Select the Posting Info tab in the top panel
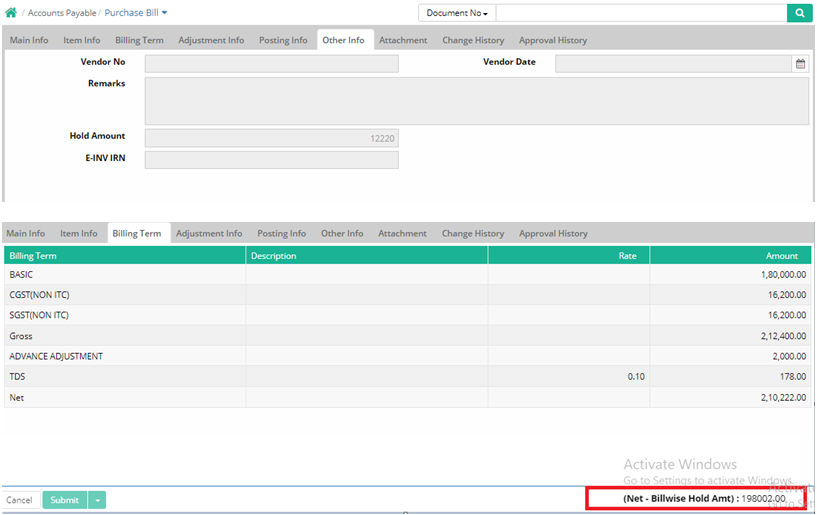Image resolution: width=817 pixels, height=515 pixels. (283, 40)
